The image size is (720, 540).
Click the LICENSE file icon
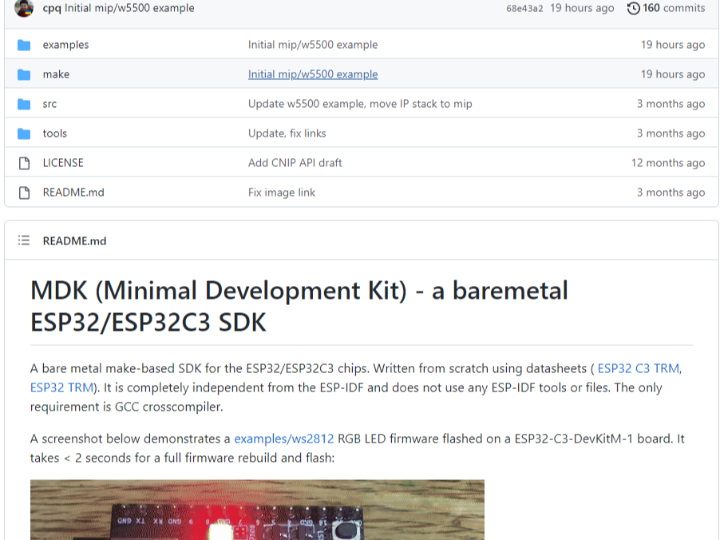(x=24, y=163)
